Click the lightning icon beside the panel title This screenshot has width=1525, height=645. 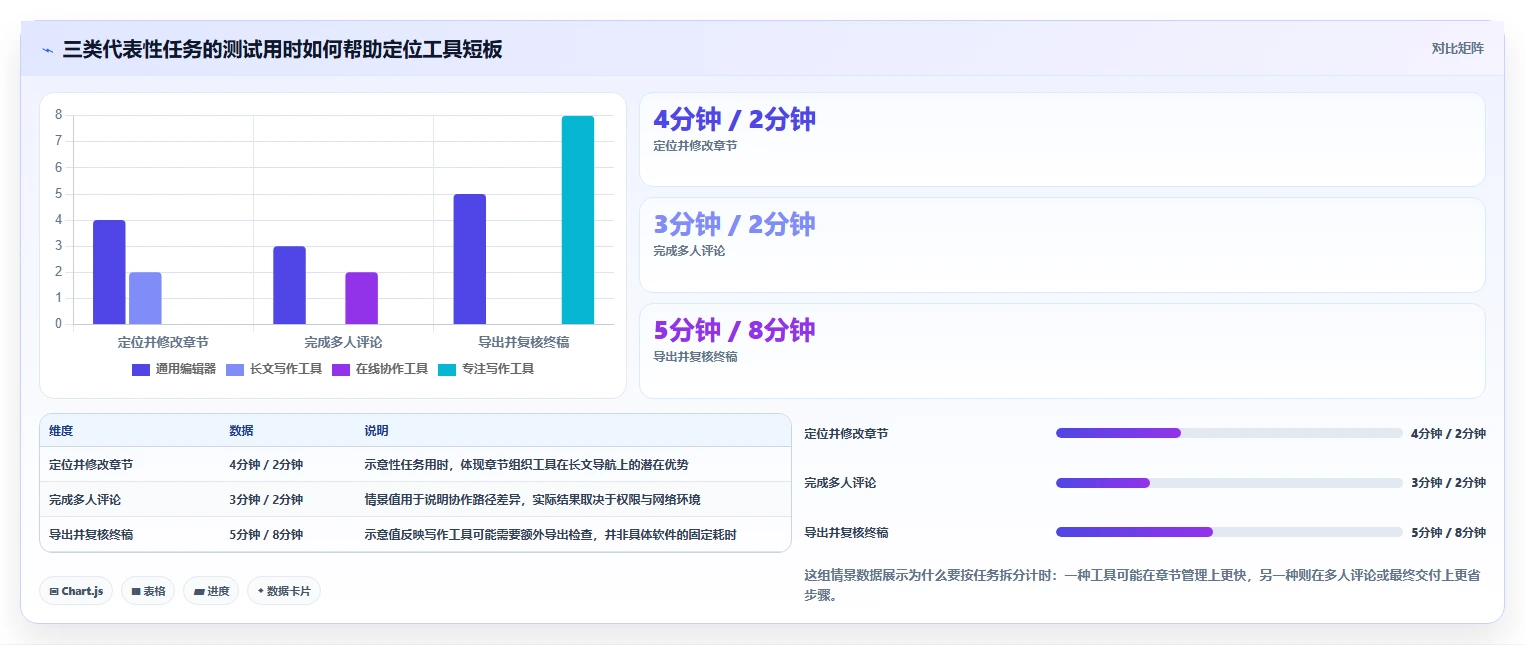click(47, 49)
